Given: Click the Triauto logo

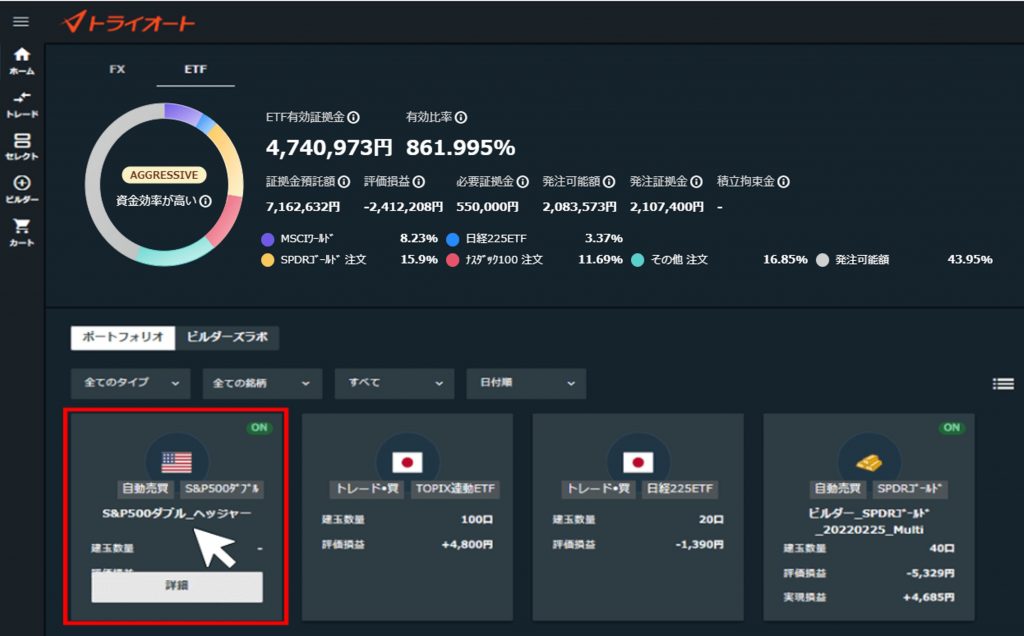Looking at the screenshot, I should point(128,23).
